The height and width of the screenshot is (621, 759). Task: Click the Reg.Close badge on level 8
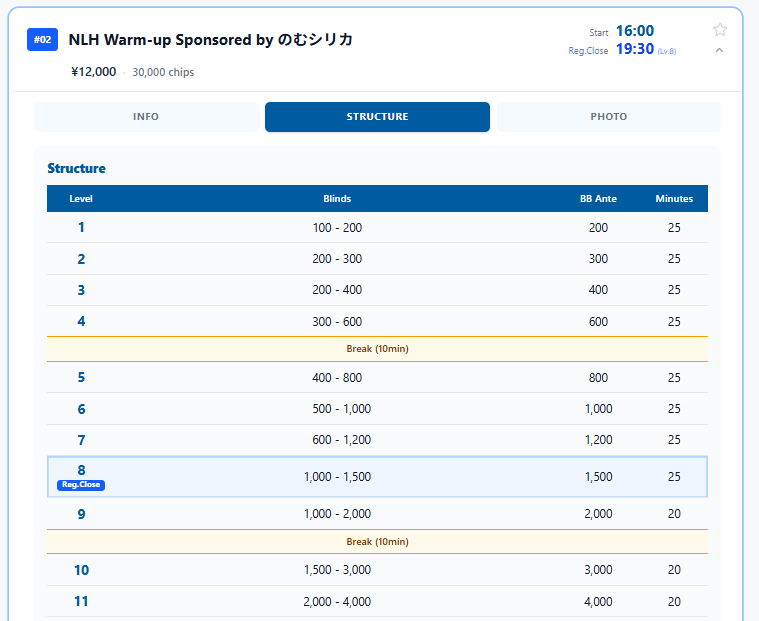point(81,485)
